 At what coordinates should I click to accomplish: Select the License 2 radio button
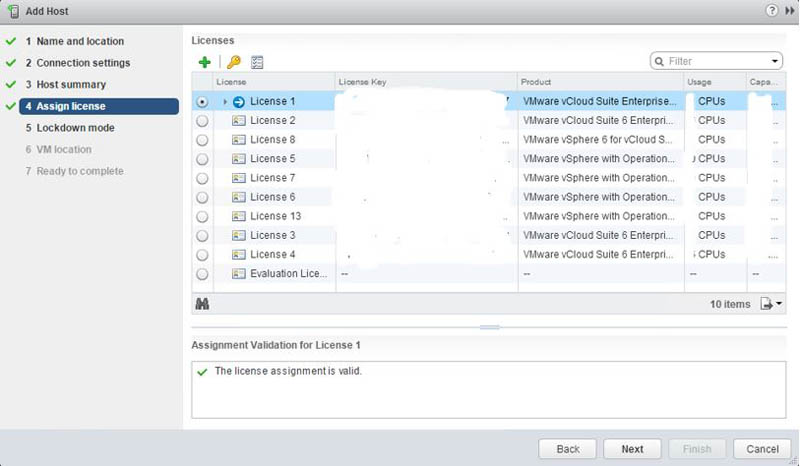pos(202,121)
